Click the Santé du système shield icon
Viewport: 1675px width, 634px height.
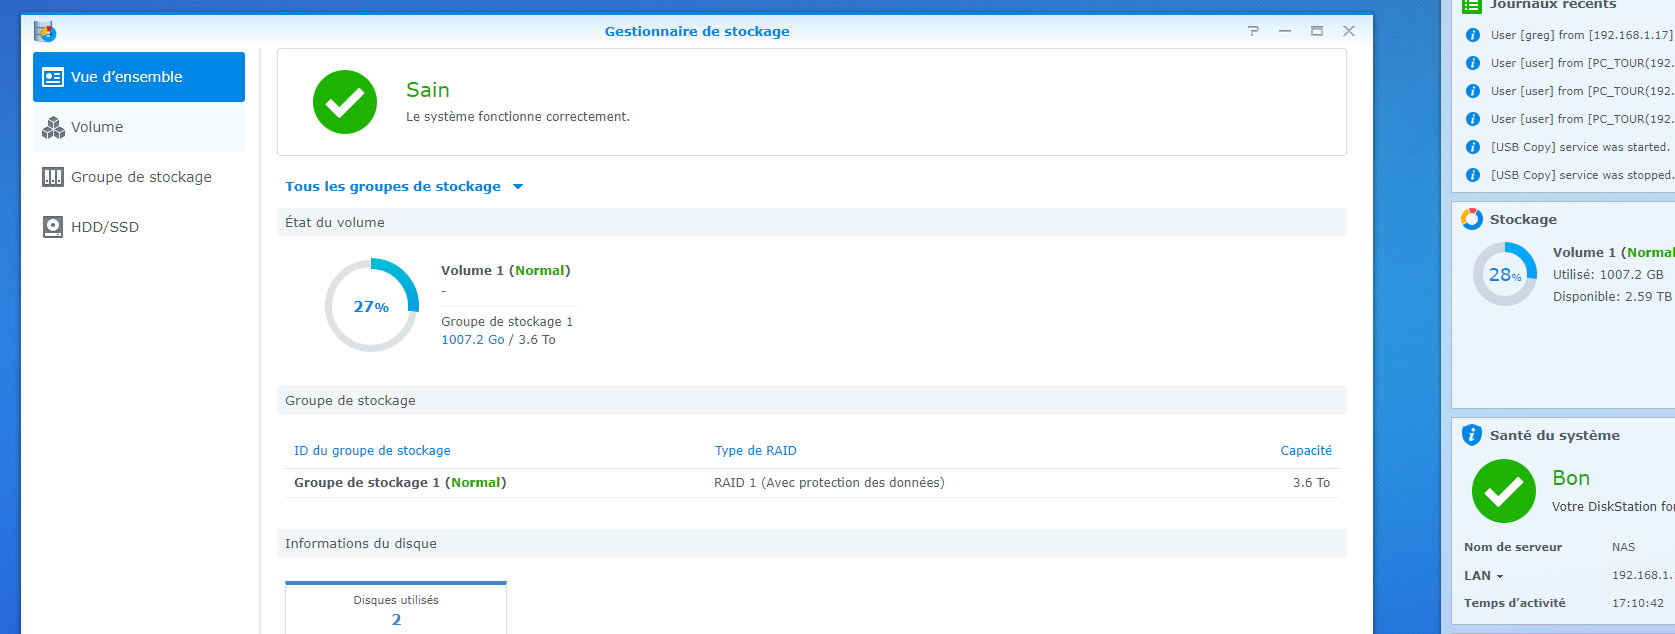[x=1472, y=435]
